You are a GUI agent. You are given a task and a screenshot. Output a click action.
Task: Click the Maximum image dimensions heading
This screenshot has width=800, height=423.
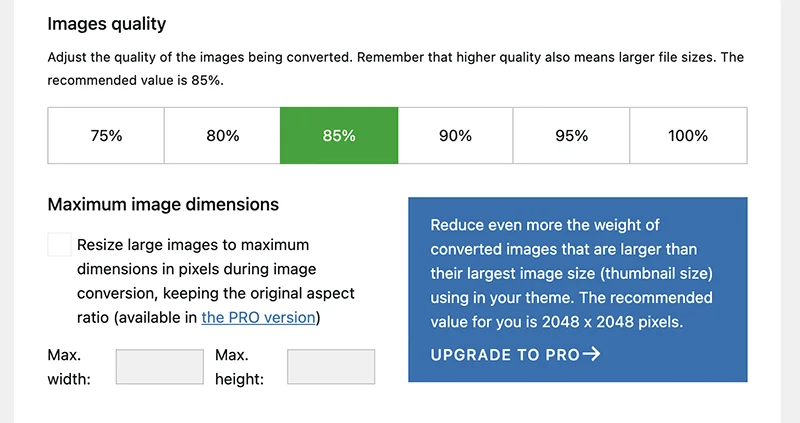click(x=163, y=204)
